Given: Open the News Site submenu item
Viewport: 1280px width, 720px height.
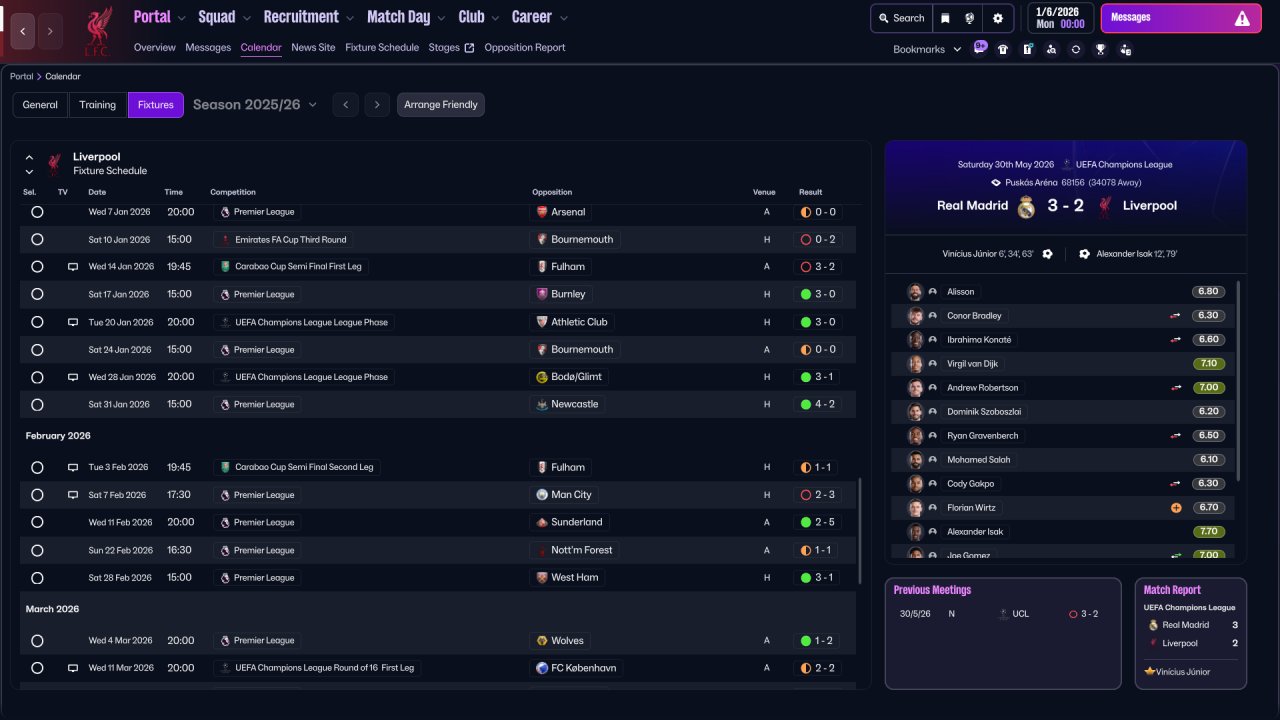Looking at the screenshot, I should coord(313,48).
